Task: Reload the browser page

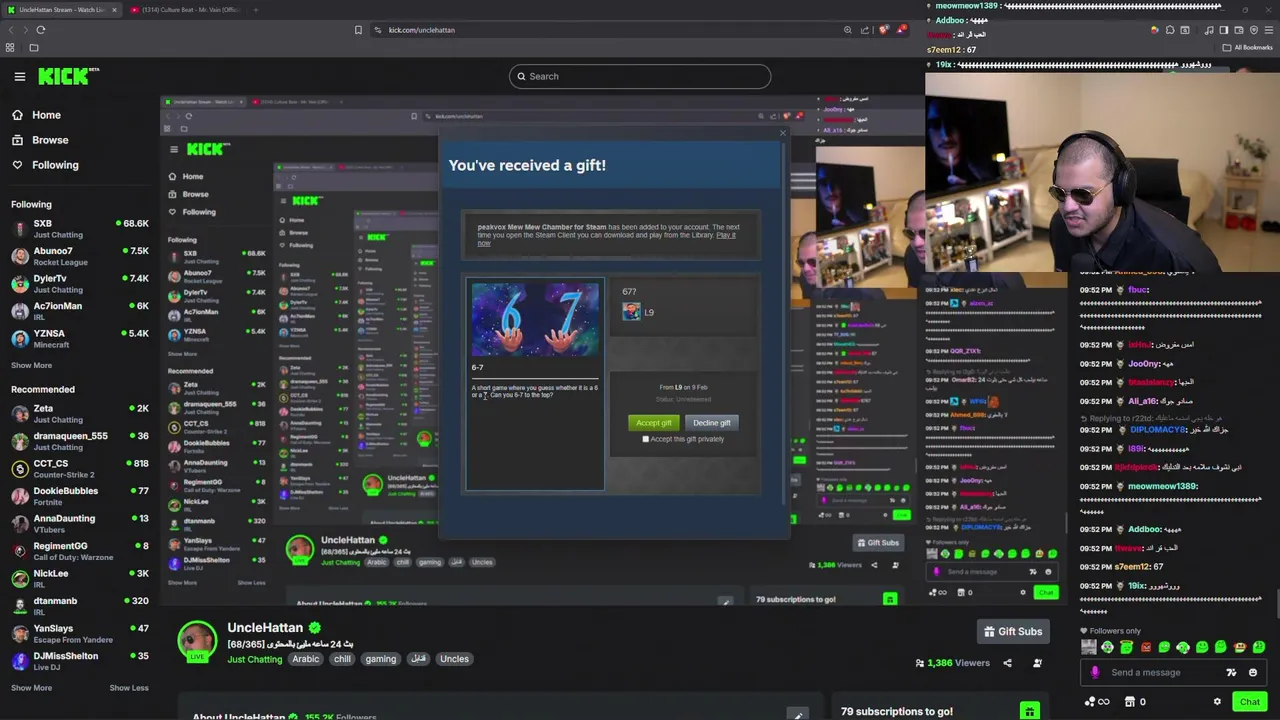Action: (41, 30)
